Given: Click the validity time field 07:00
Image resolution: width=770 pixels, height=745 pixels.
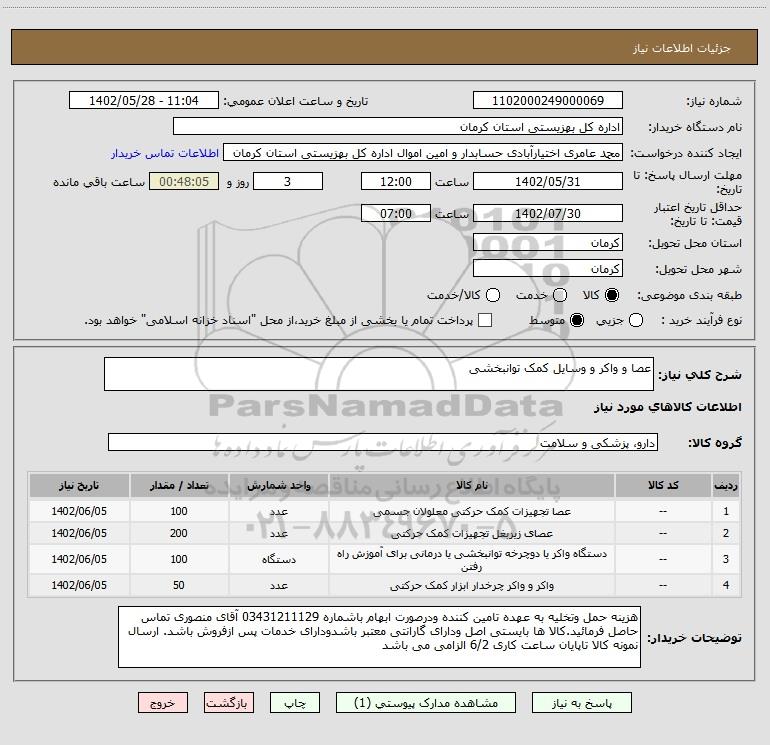Looking at the screenshot, I should pos(396,214).
